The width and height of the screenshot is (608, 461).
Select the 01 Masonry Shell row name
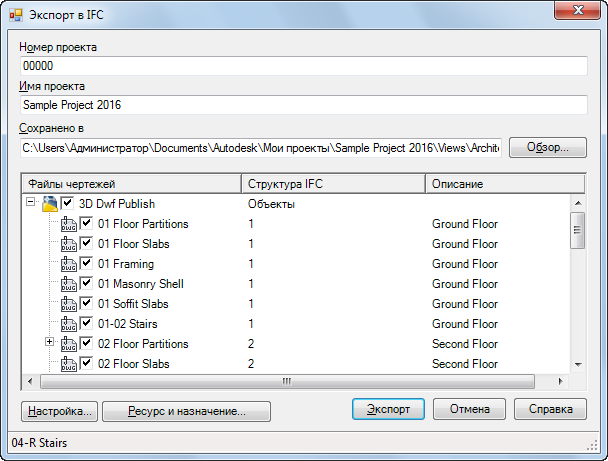click(141, 284)
